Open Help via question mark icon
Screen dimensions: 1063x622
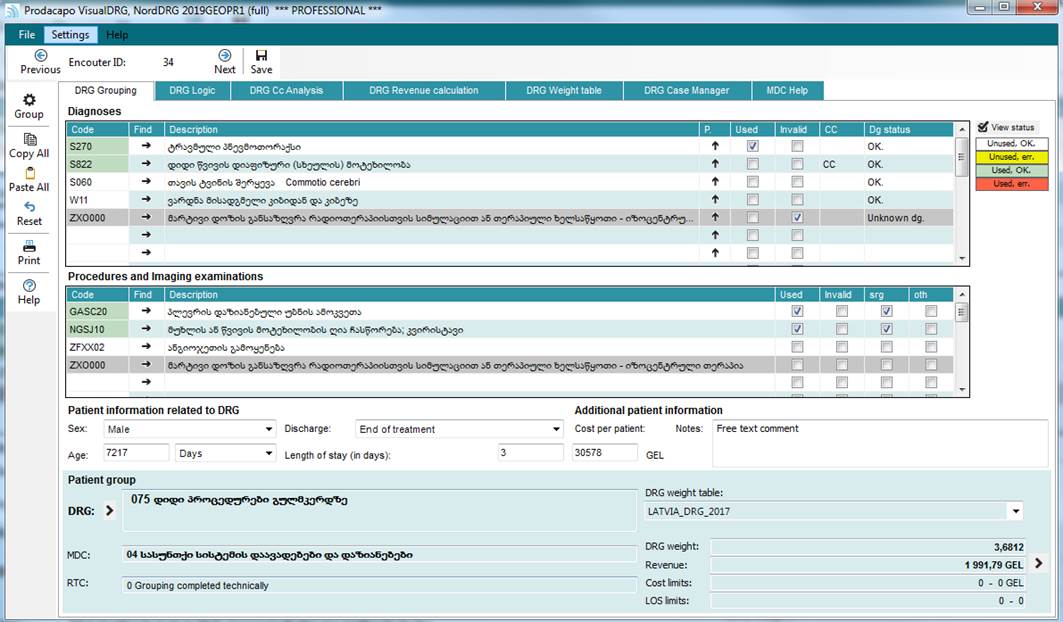click(29, 286)
